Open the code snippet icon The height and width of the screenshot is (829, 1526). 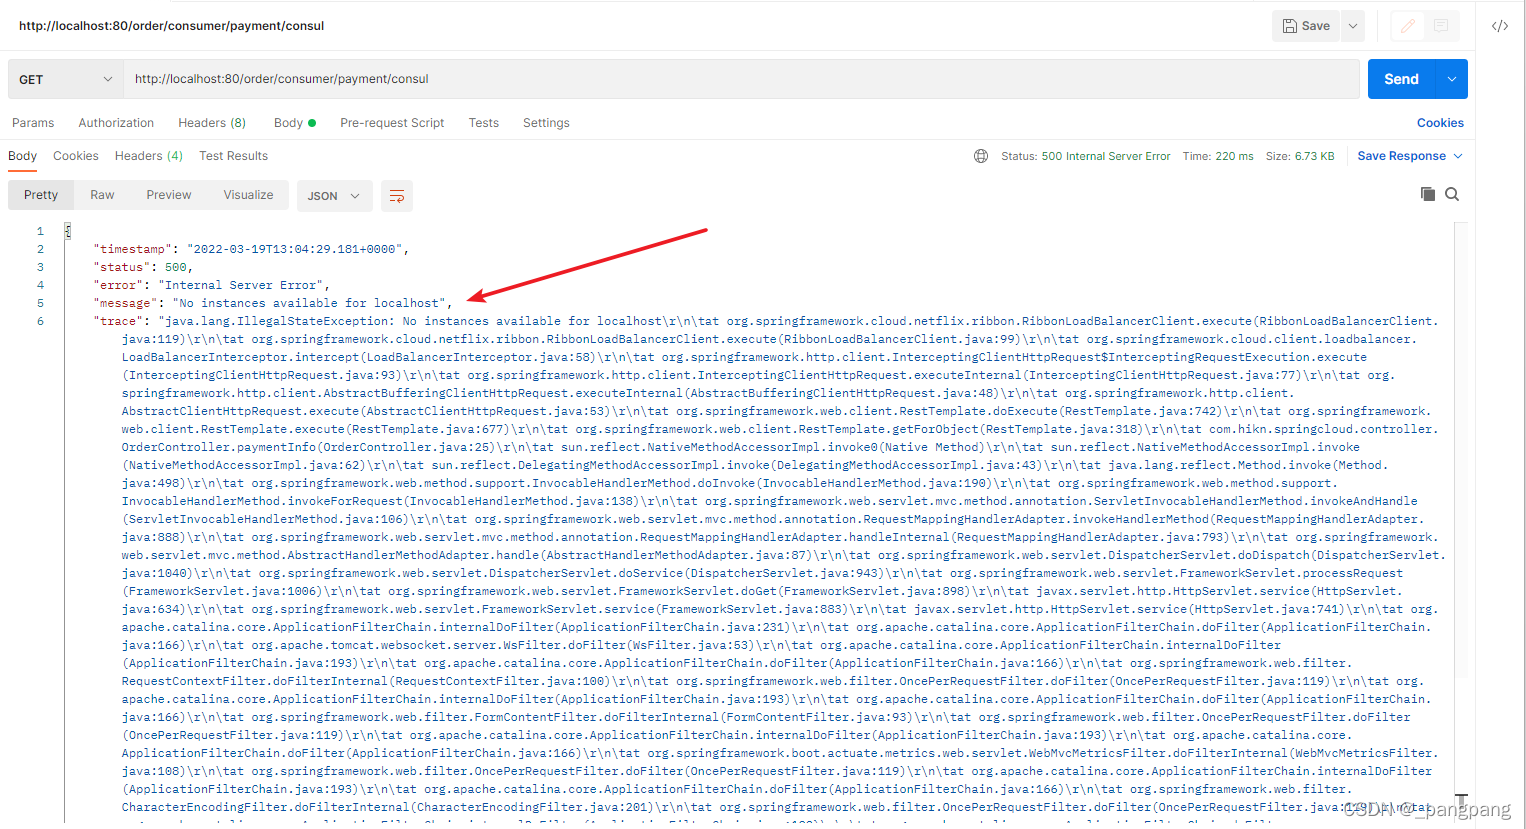(1500, 26)
